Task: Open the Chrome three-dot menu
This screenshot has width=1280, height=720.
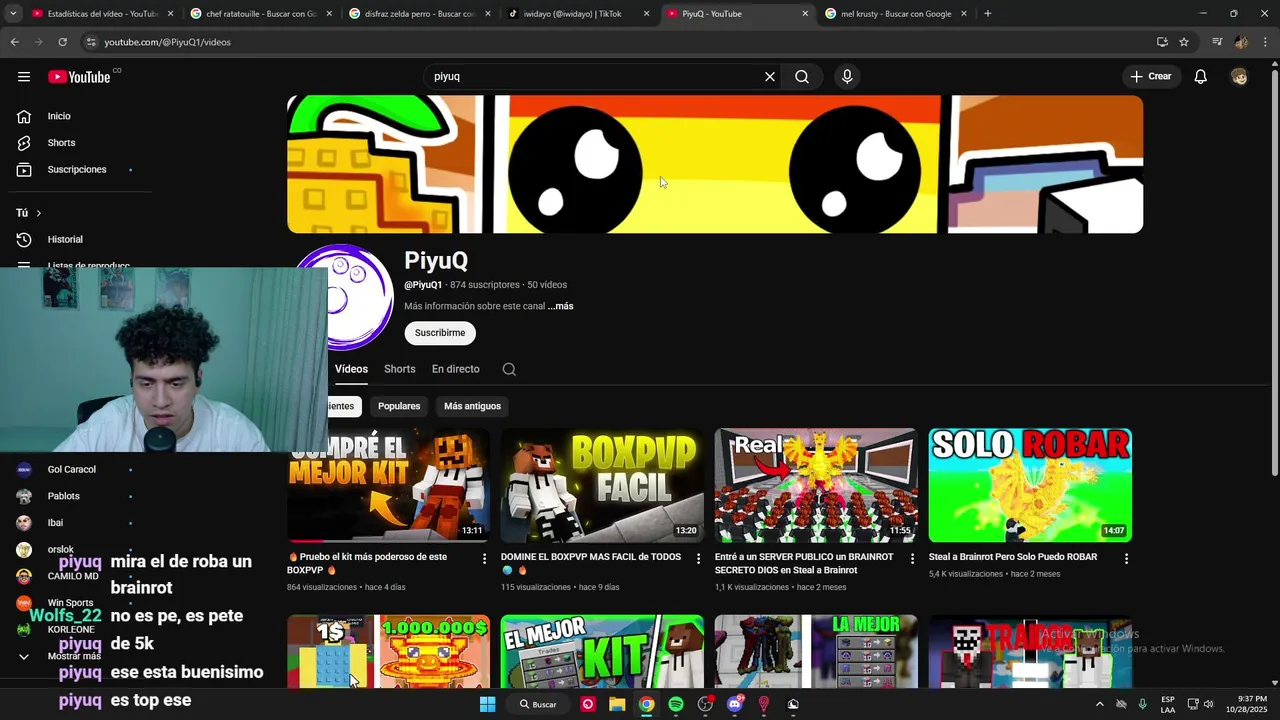Action: (1266, 42)
